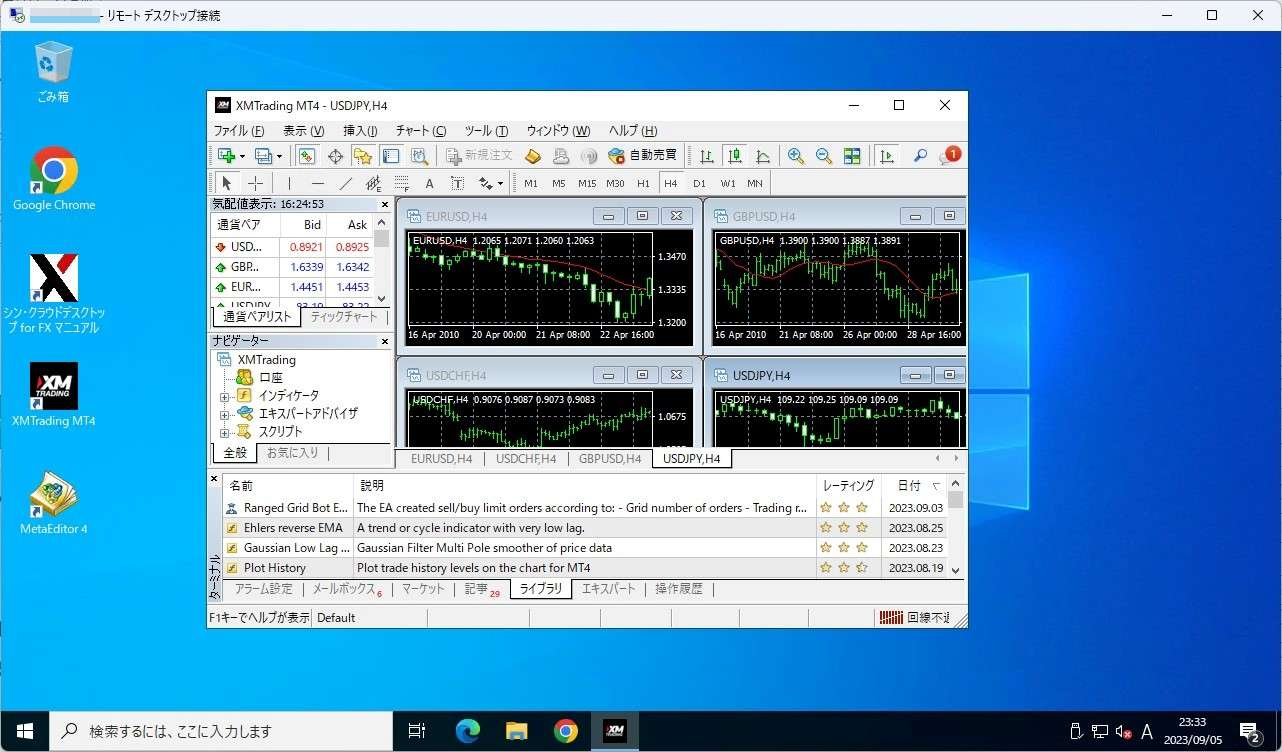Expand the スクリプト tree node
The width and height of the screenshot is (1282, 752).
225,432
